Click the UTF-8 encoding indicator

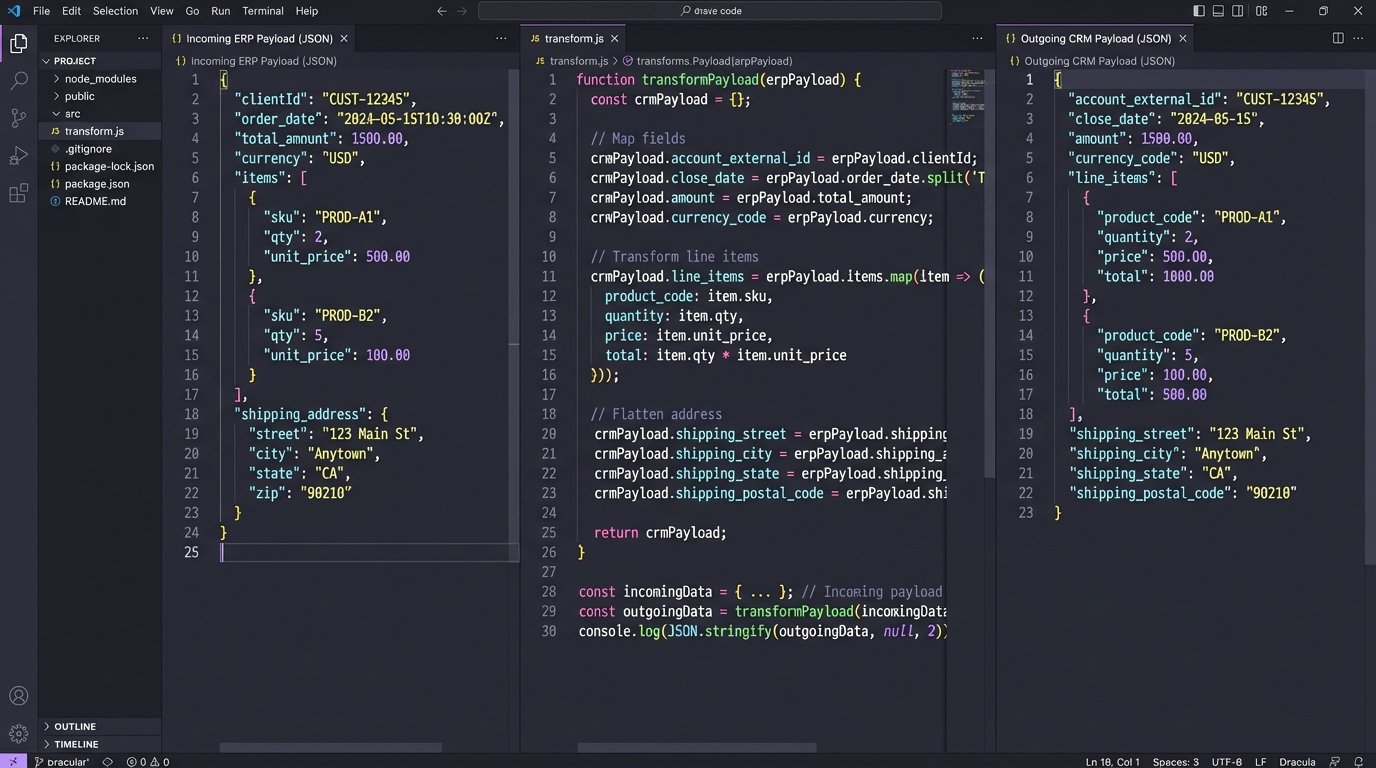pos(1228,761)
